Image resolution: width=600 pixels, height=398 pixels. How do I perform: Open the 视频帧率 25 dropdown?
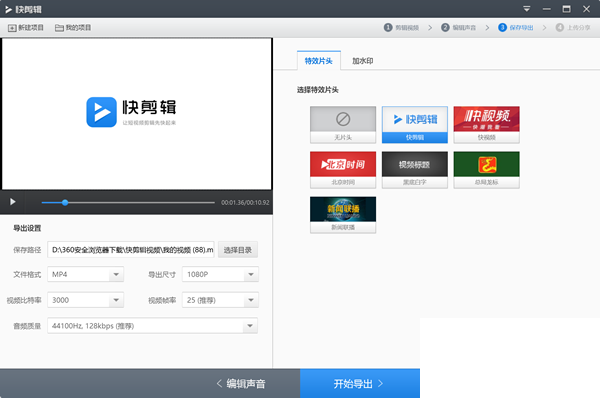(x=220, y=300)
